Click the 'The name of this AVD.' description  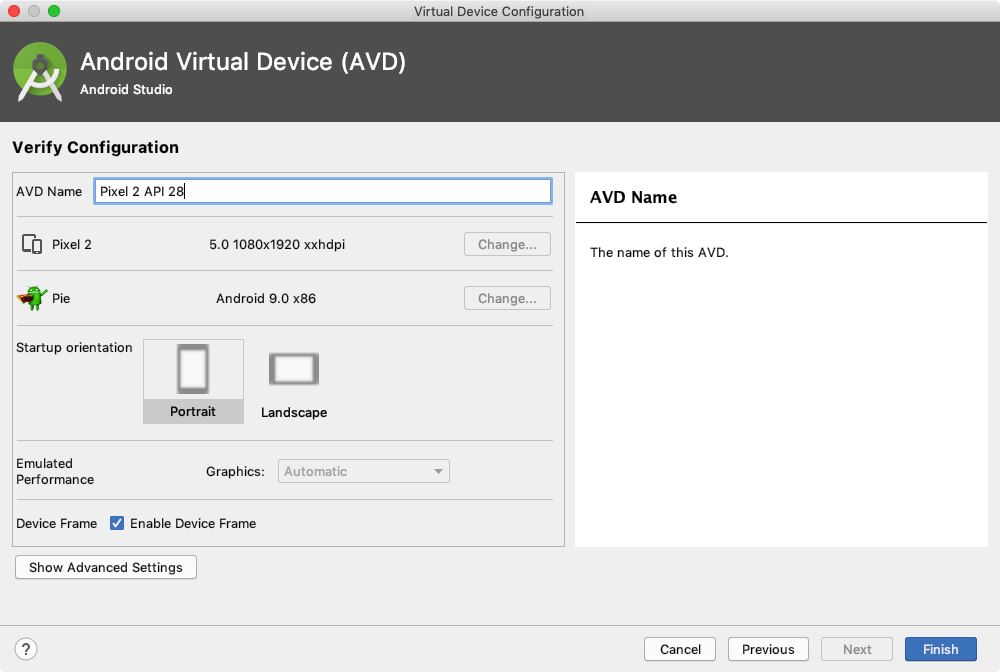tap(659, 252)
